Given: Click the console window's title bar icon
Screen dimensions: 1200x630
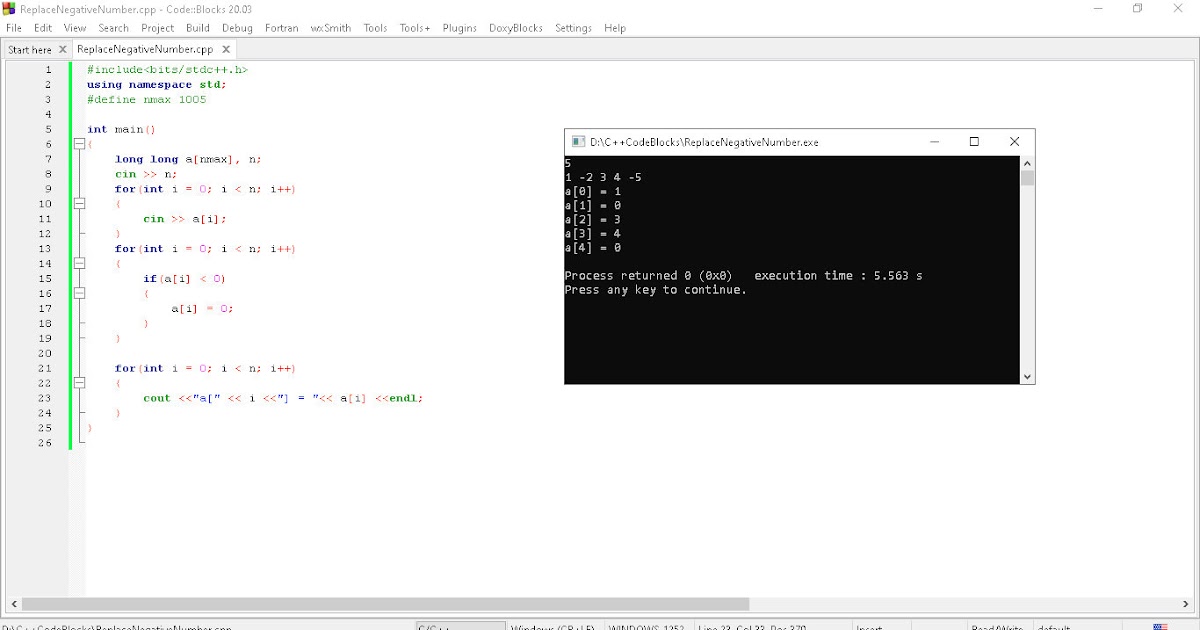Looking at the screenshot, I should click(578, 142).
